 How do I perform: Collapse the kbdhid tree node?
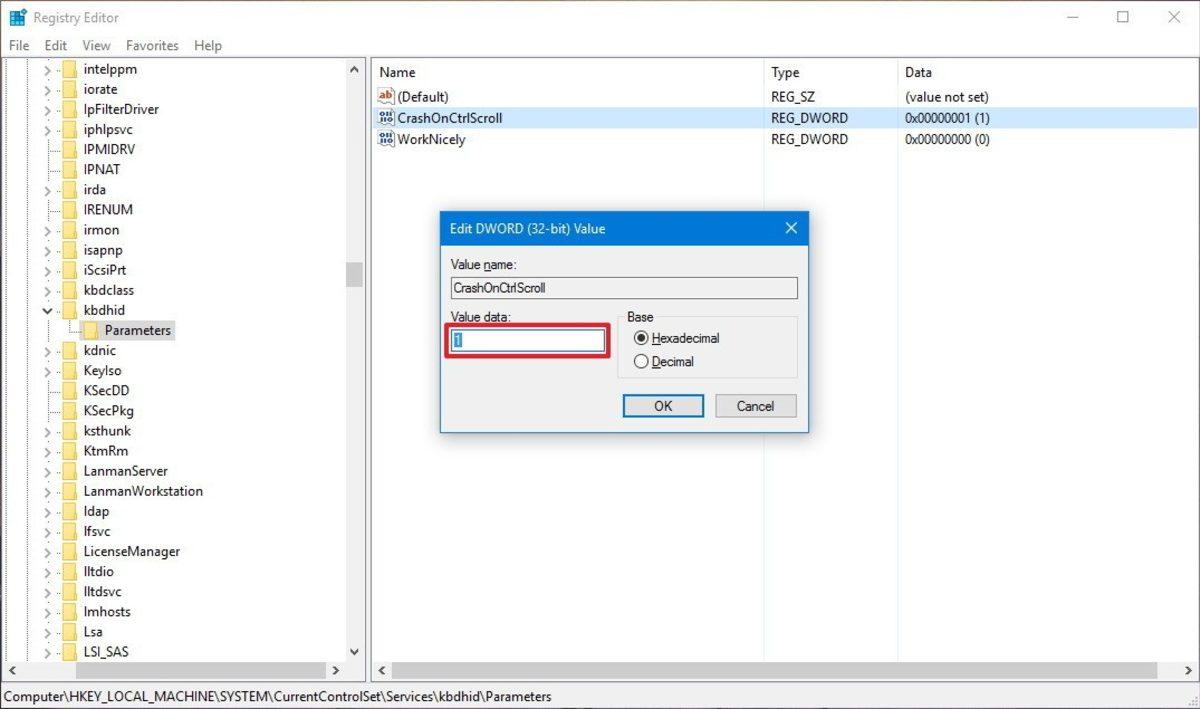pos(46,310)
